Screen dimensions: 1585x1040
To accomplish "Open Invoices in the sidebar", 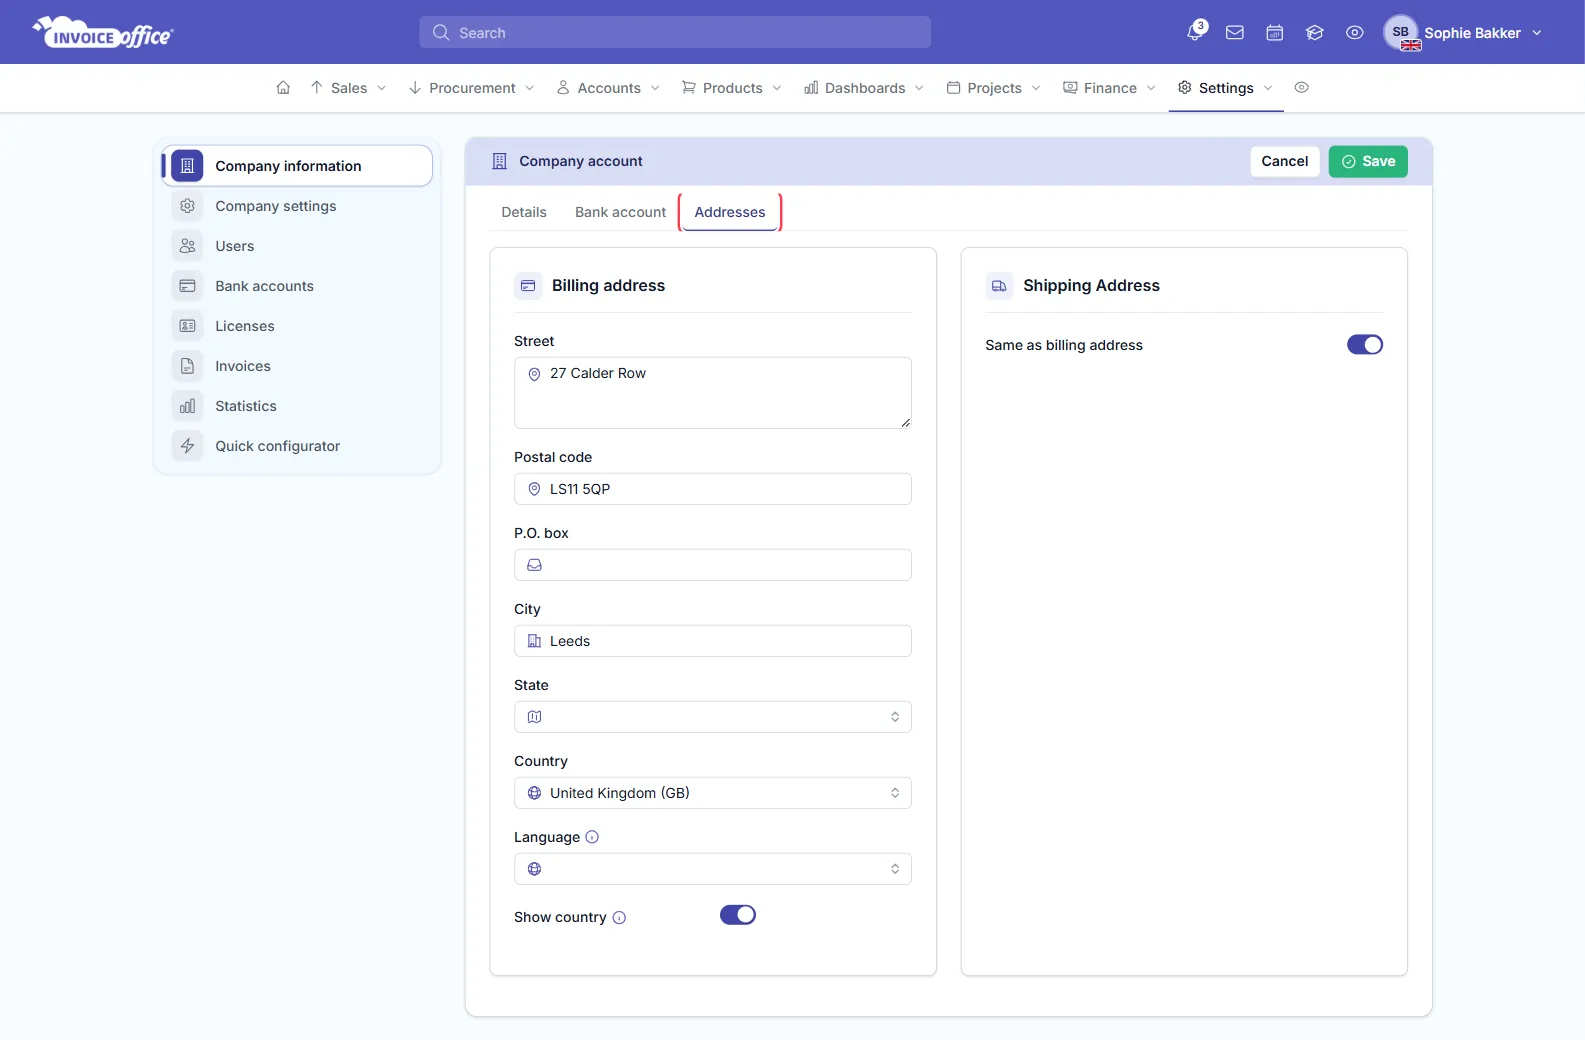I will click(x=298, y=366).
